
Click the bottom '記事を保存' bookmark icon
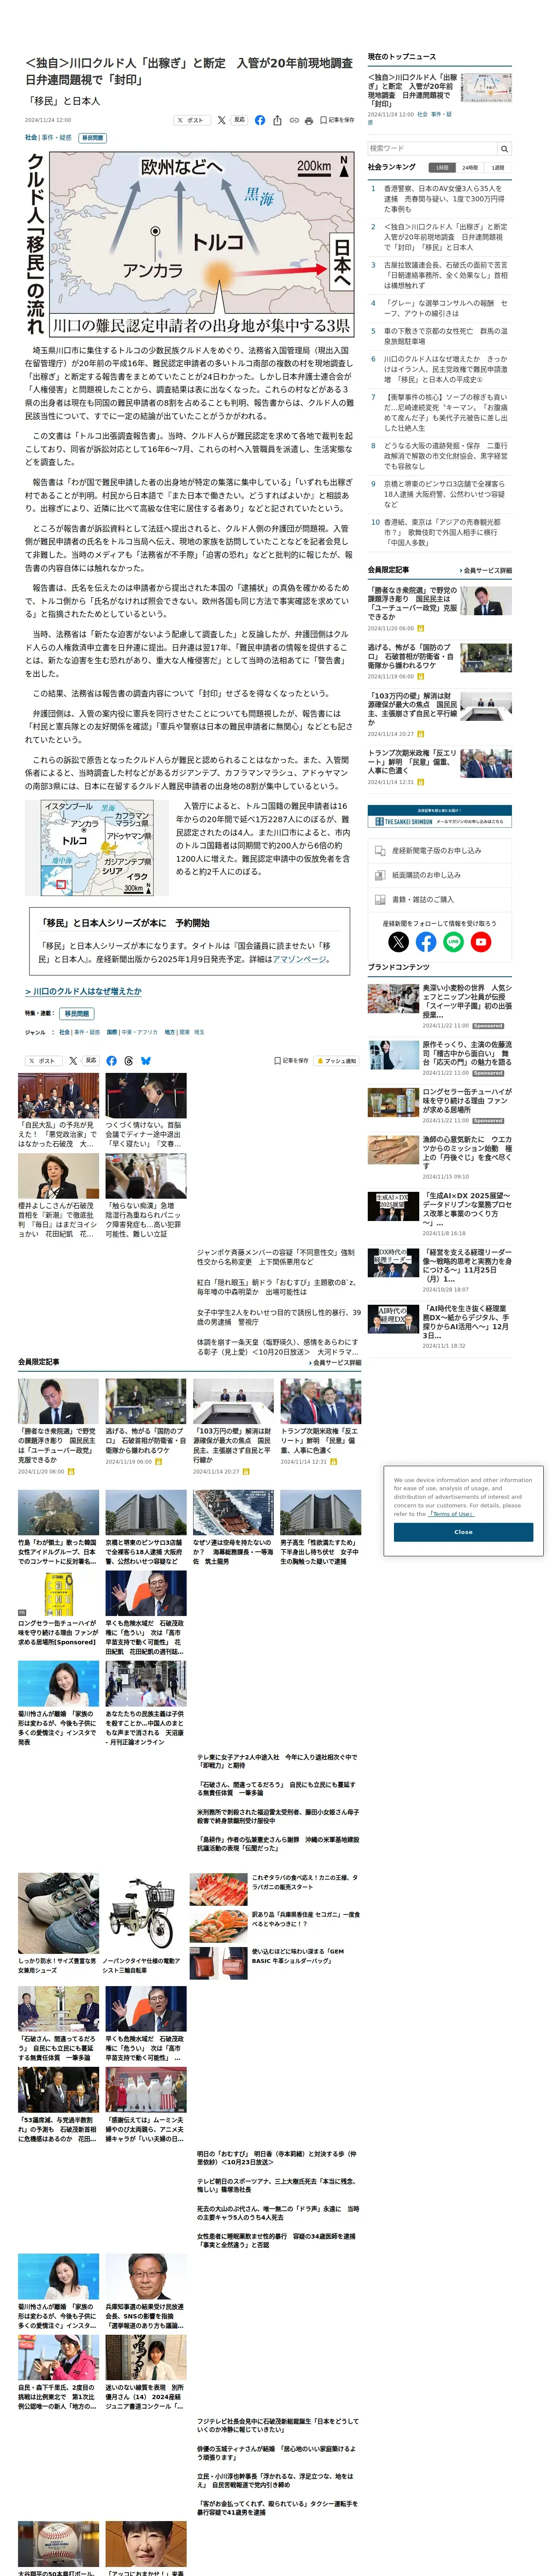pyautogui.click(x=291, y=1061)
